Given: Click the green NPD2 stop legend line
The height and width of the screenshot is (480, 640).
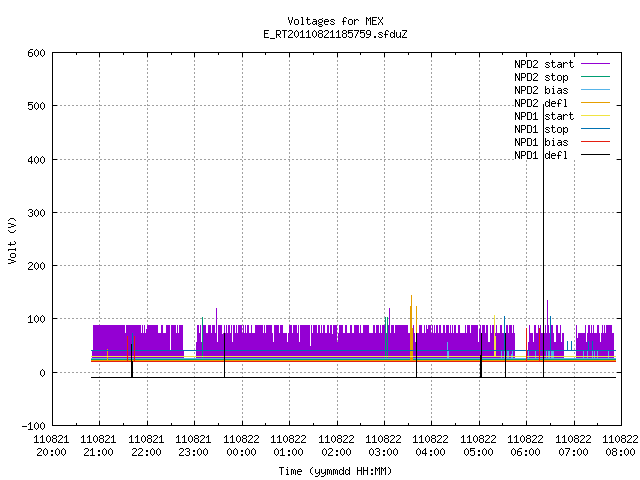Looking at the screenshot, I should pos(596,77).
